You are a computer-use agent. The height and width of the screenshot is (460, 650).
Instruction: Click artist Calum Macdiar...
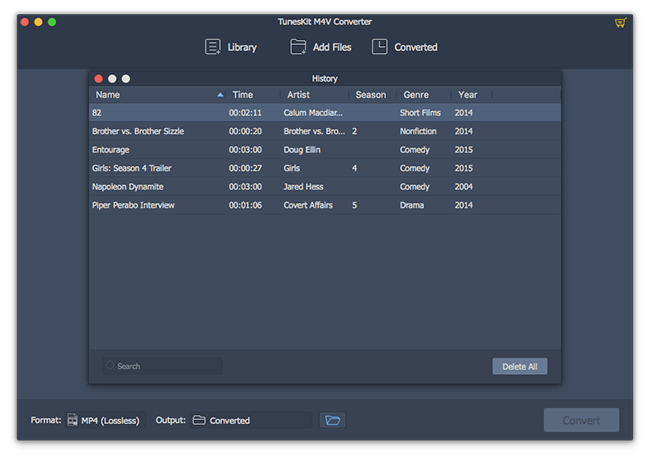pos(313,113)
